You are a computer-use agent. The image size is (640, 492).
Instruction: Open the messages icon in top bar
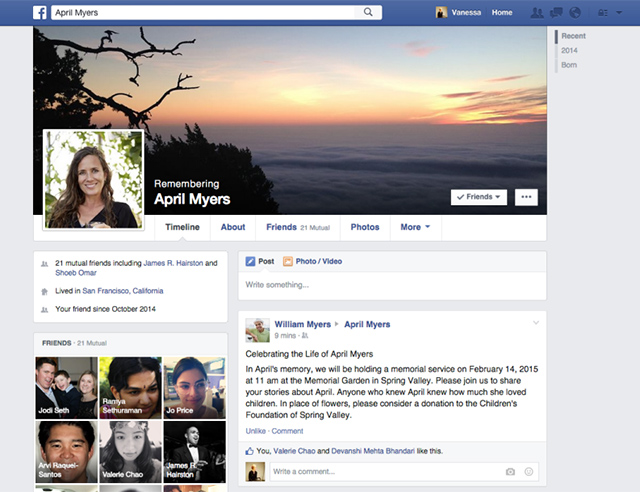pos(556,13)
